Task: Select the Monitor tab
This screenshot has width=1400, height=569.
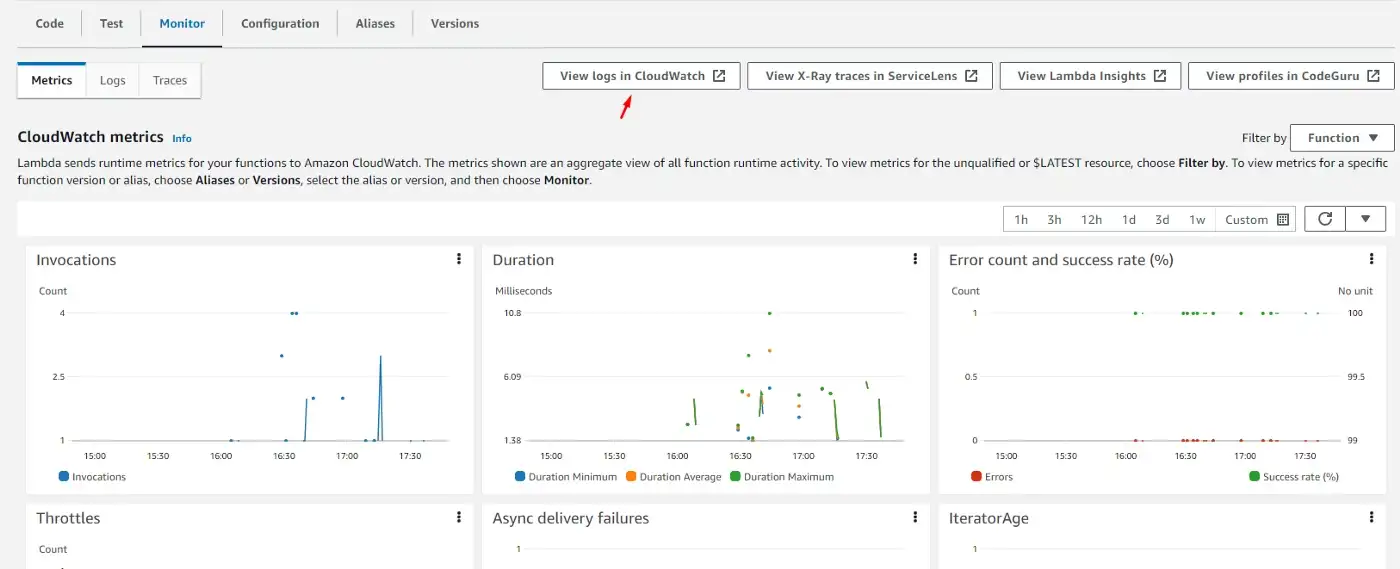Action: coord(182,23)
